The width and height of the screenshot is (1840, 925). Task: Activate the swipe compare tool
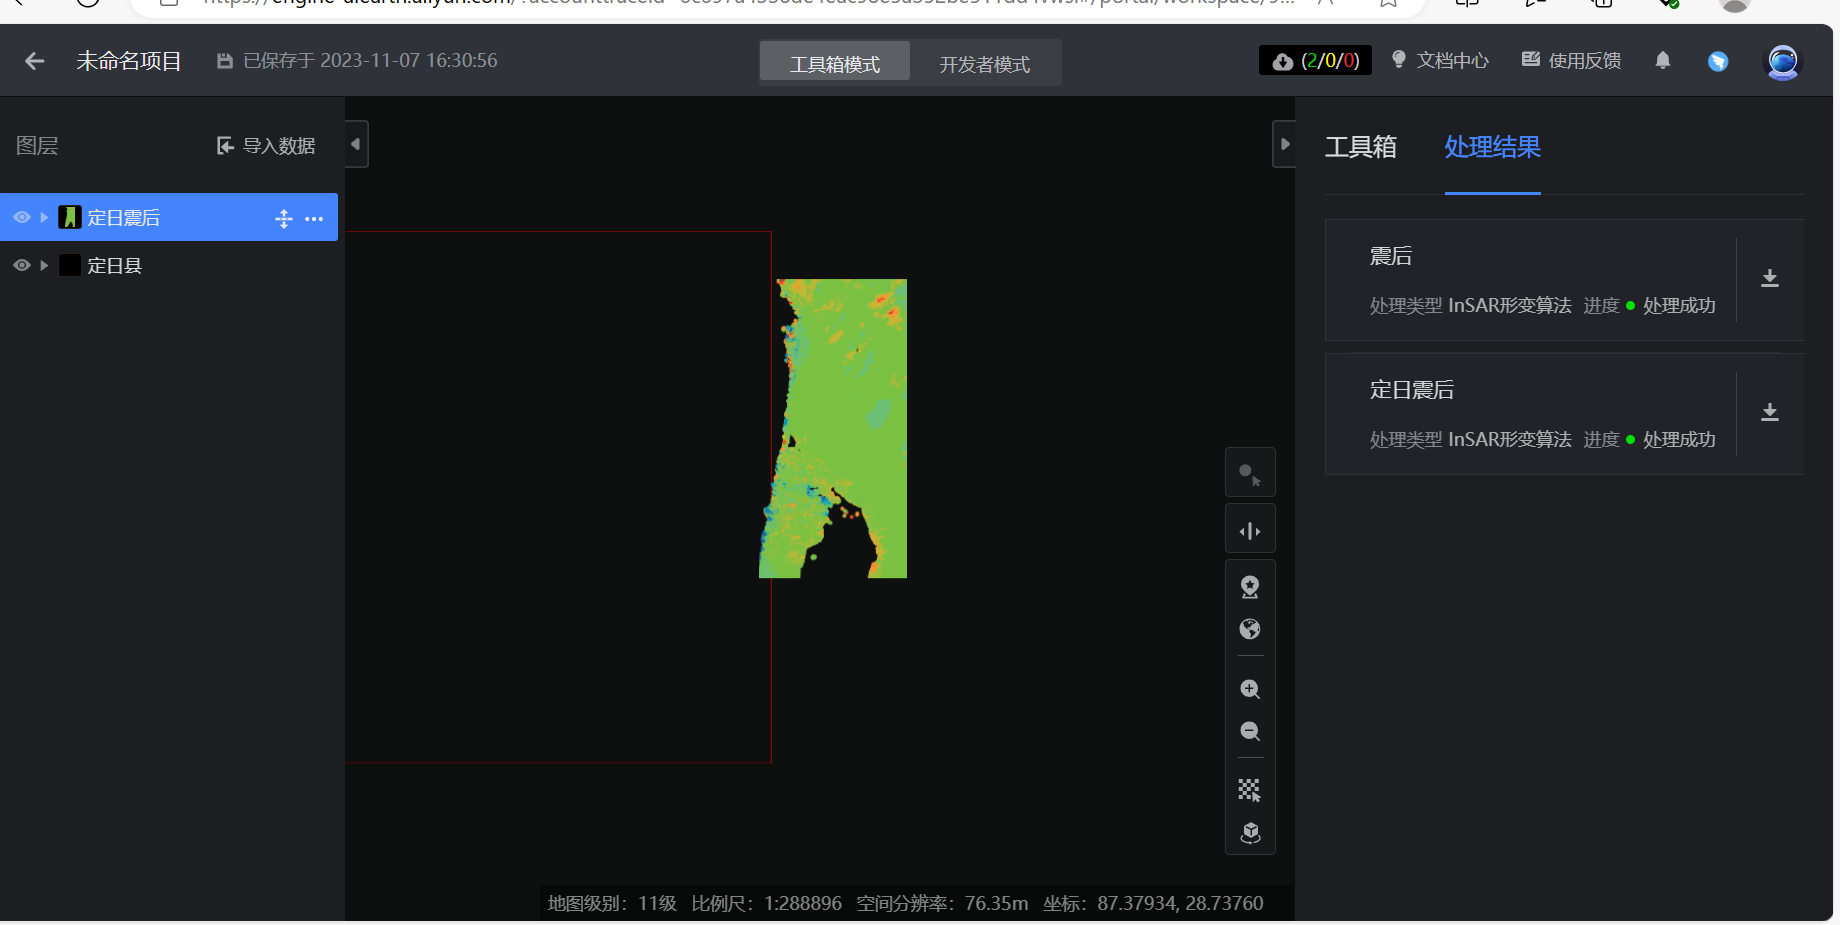coord(1250,530)
